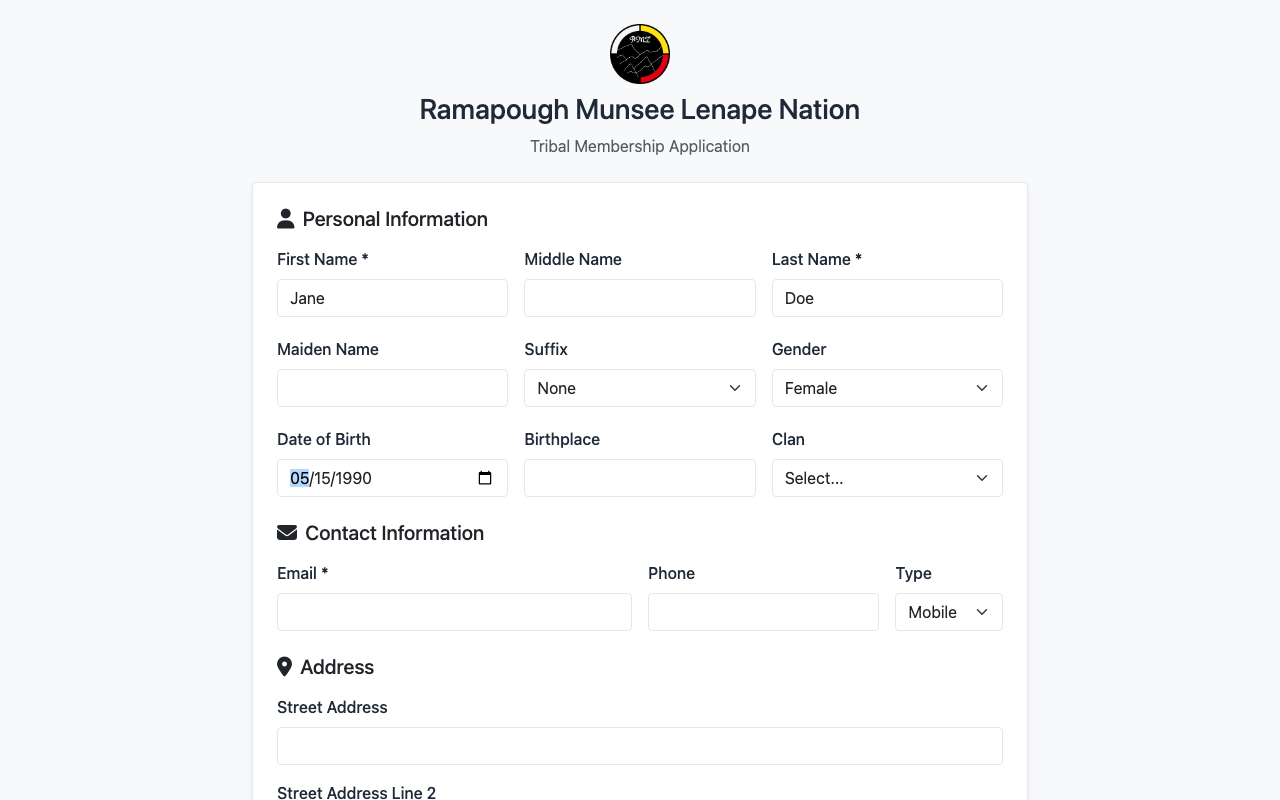Open the Gender dropdown showing Female
The height and width of the screenshot is (800, 1280).
click(886, 388)
